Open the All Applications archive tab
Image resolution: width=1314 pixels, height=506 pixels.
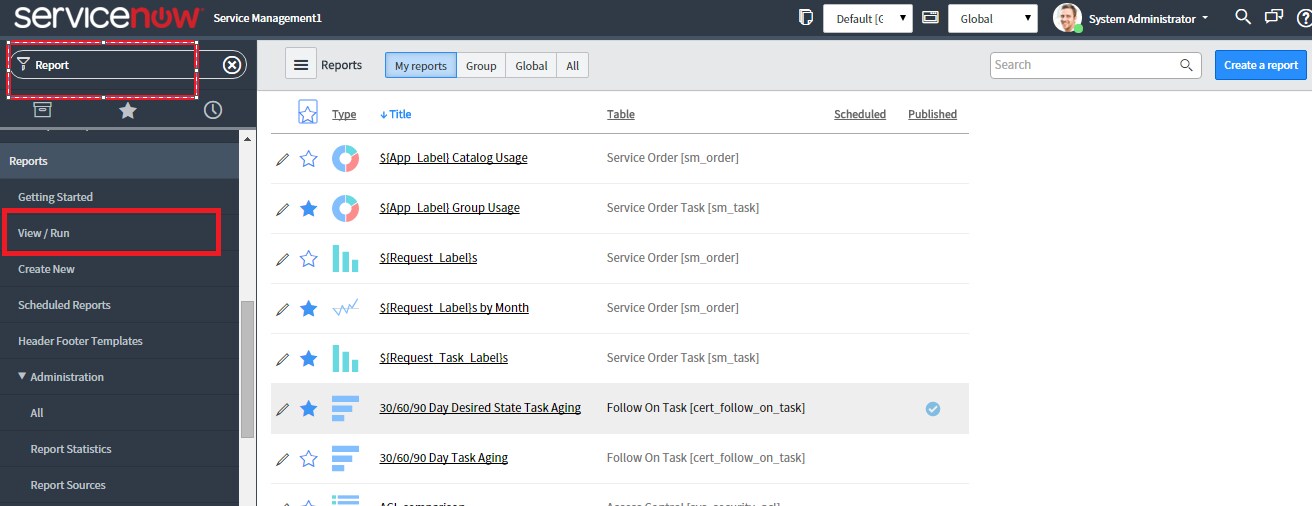42,110
